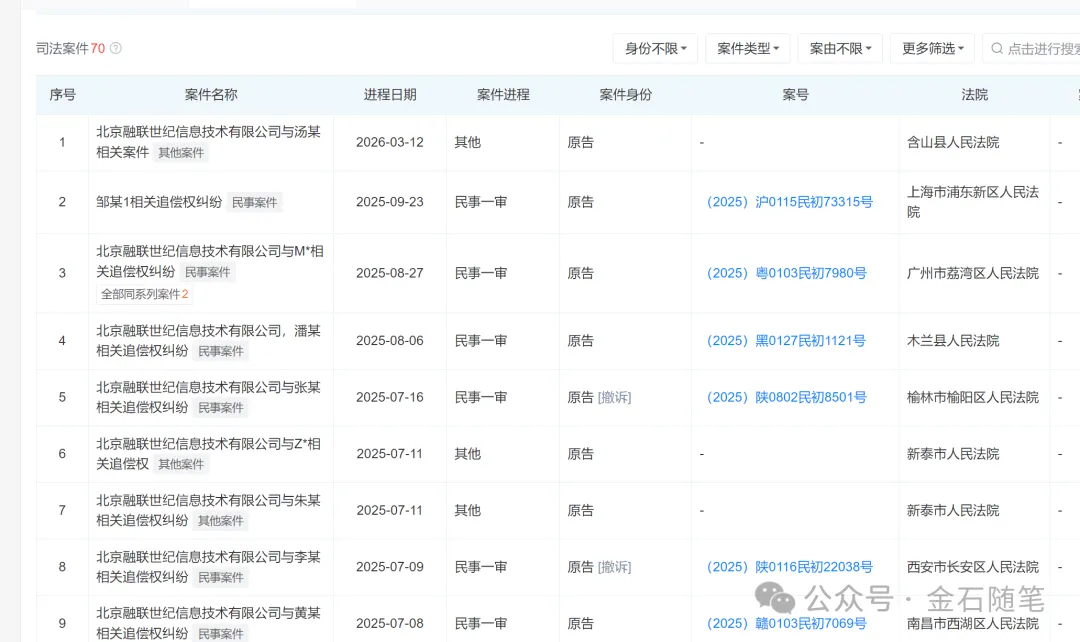Open case number (2025)陕0802民初8501号

(787, 397)
